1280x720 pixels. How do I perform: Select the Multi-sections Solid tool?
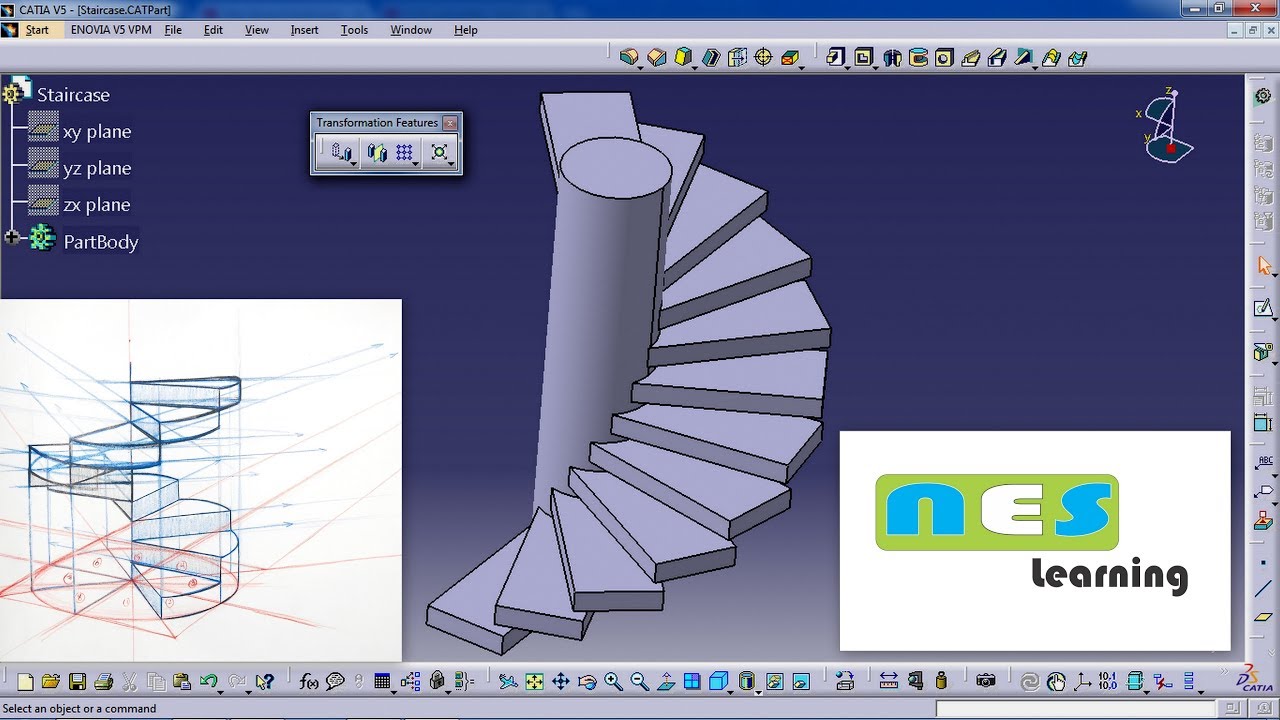point(1050,58)
